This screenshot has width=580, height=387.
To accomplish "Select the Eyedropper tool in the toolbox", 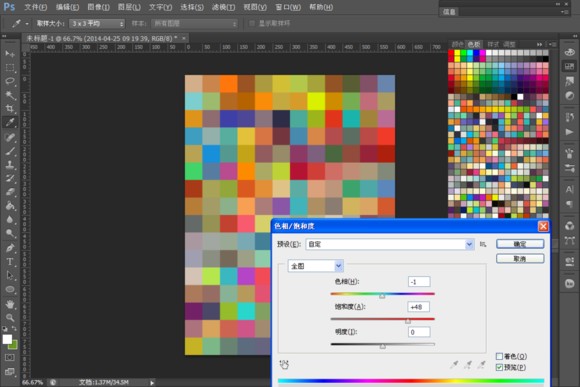I will coord(10,122).
